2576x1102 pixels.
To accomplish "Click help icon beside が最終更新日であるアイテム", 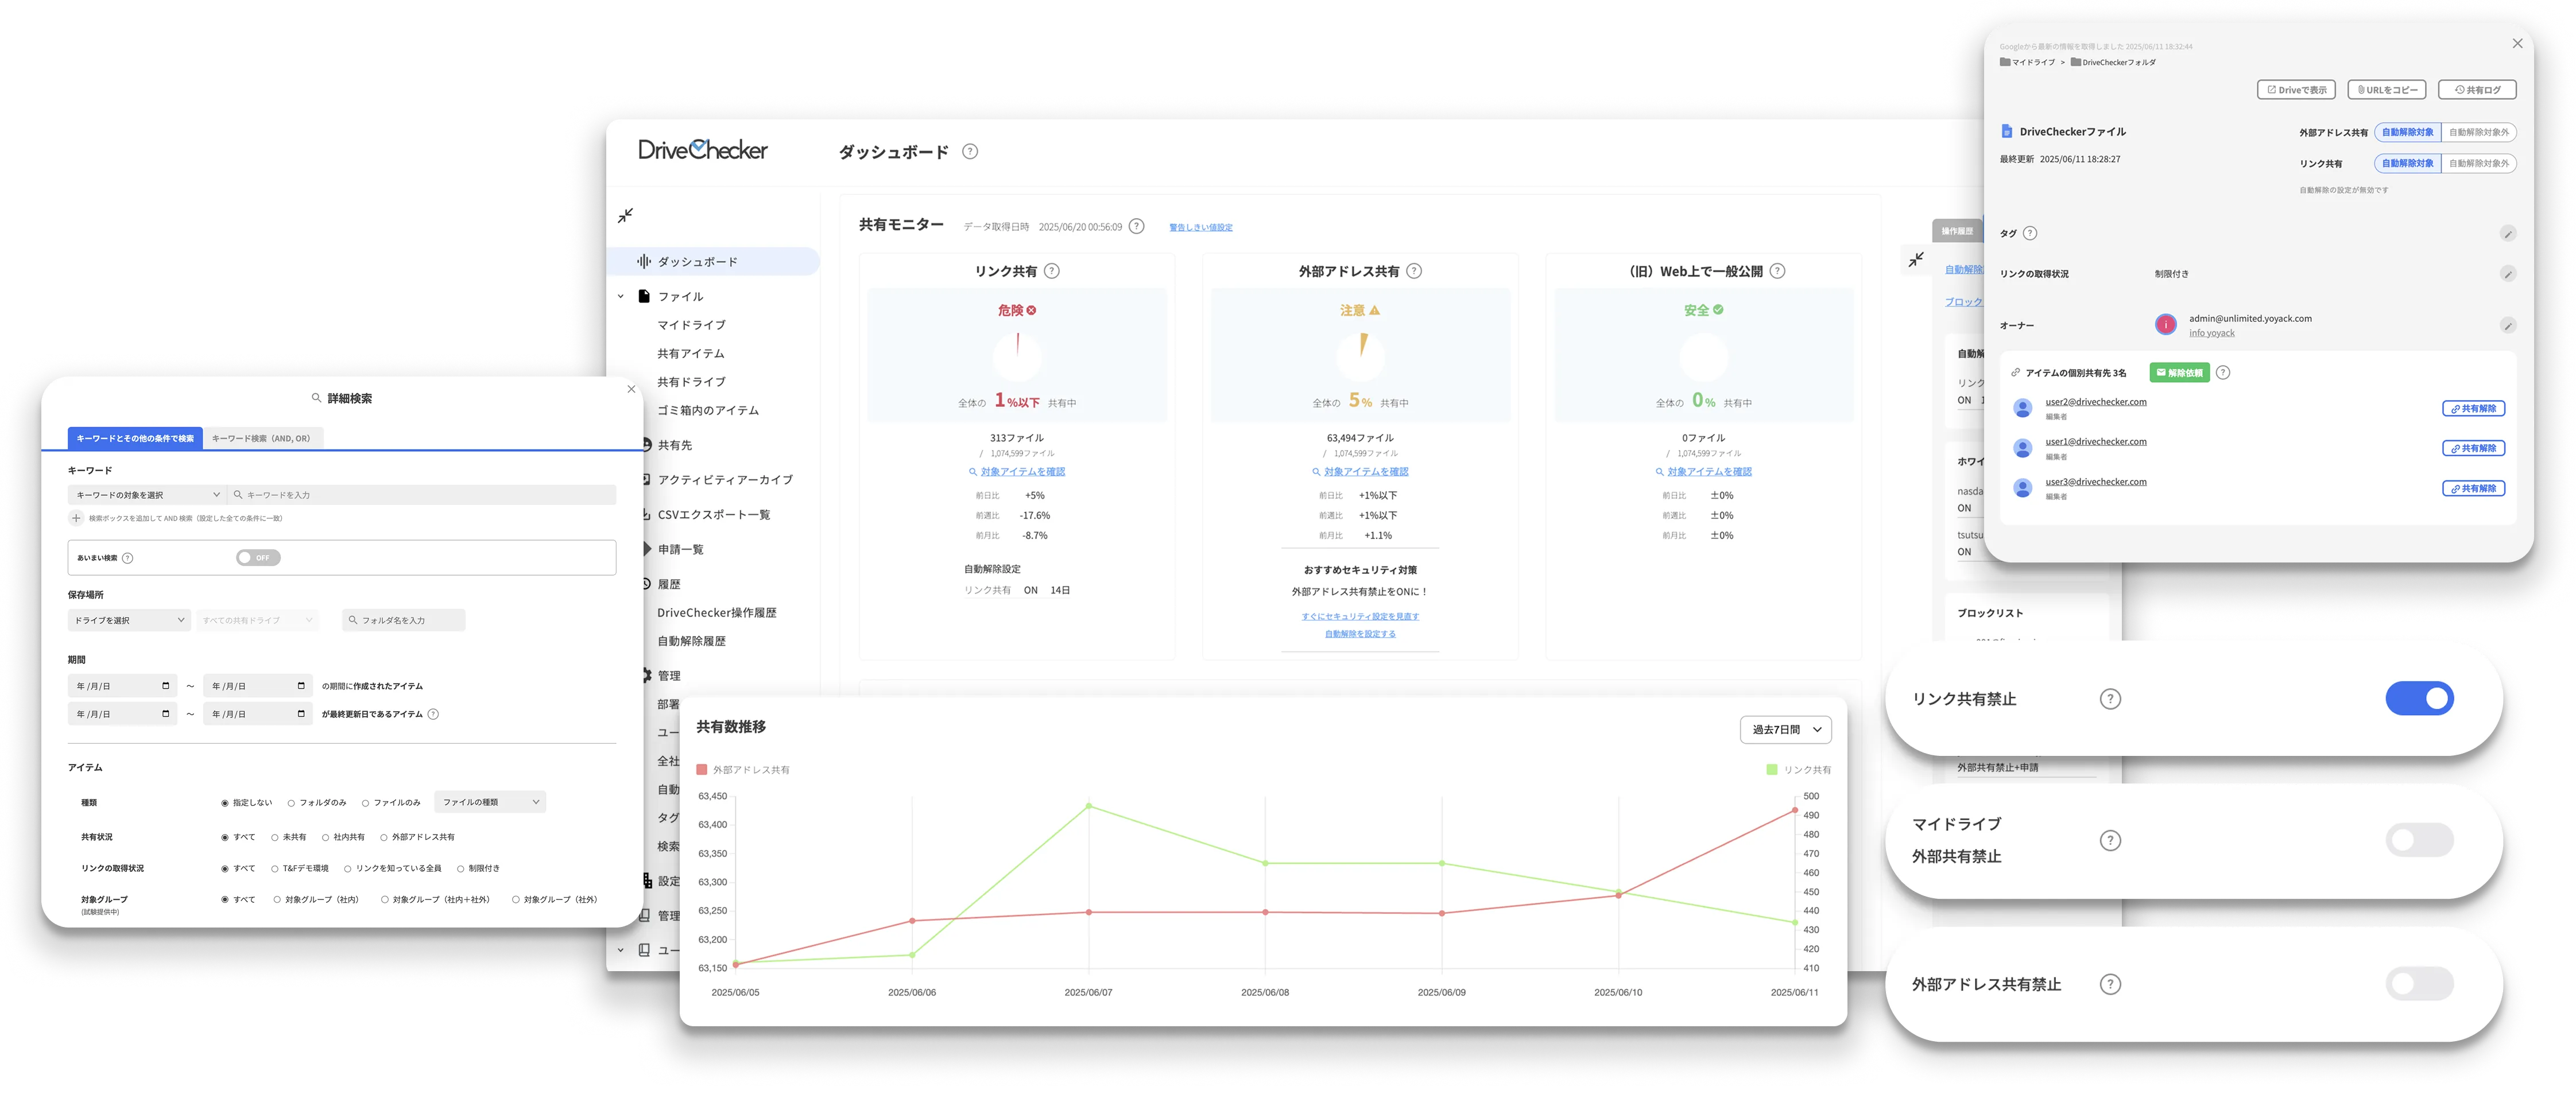I will pyautogui.click(x=433, y=714).
